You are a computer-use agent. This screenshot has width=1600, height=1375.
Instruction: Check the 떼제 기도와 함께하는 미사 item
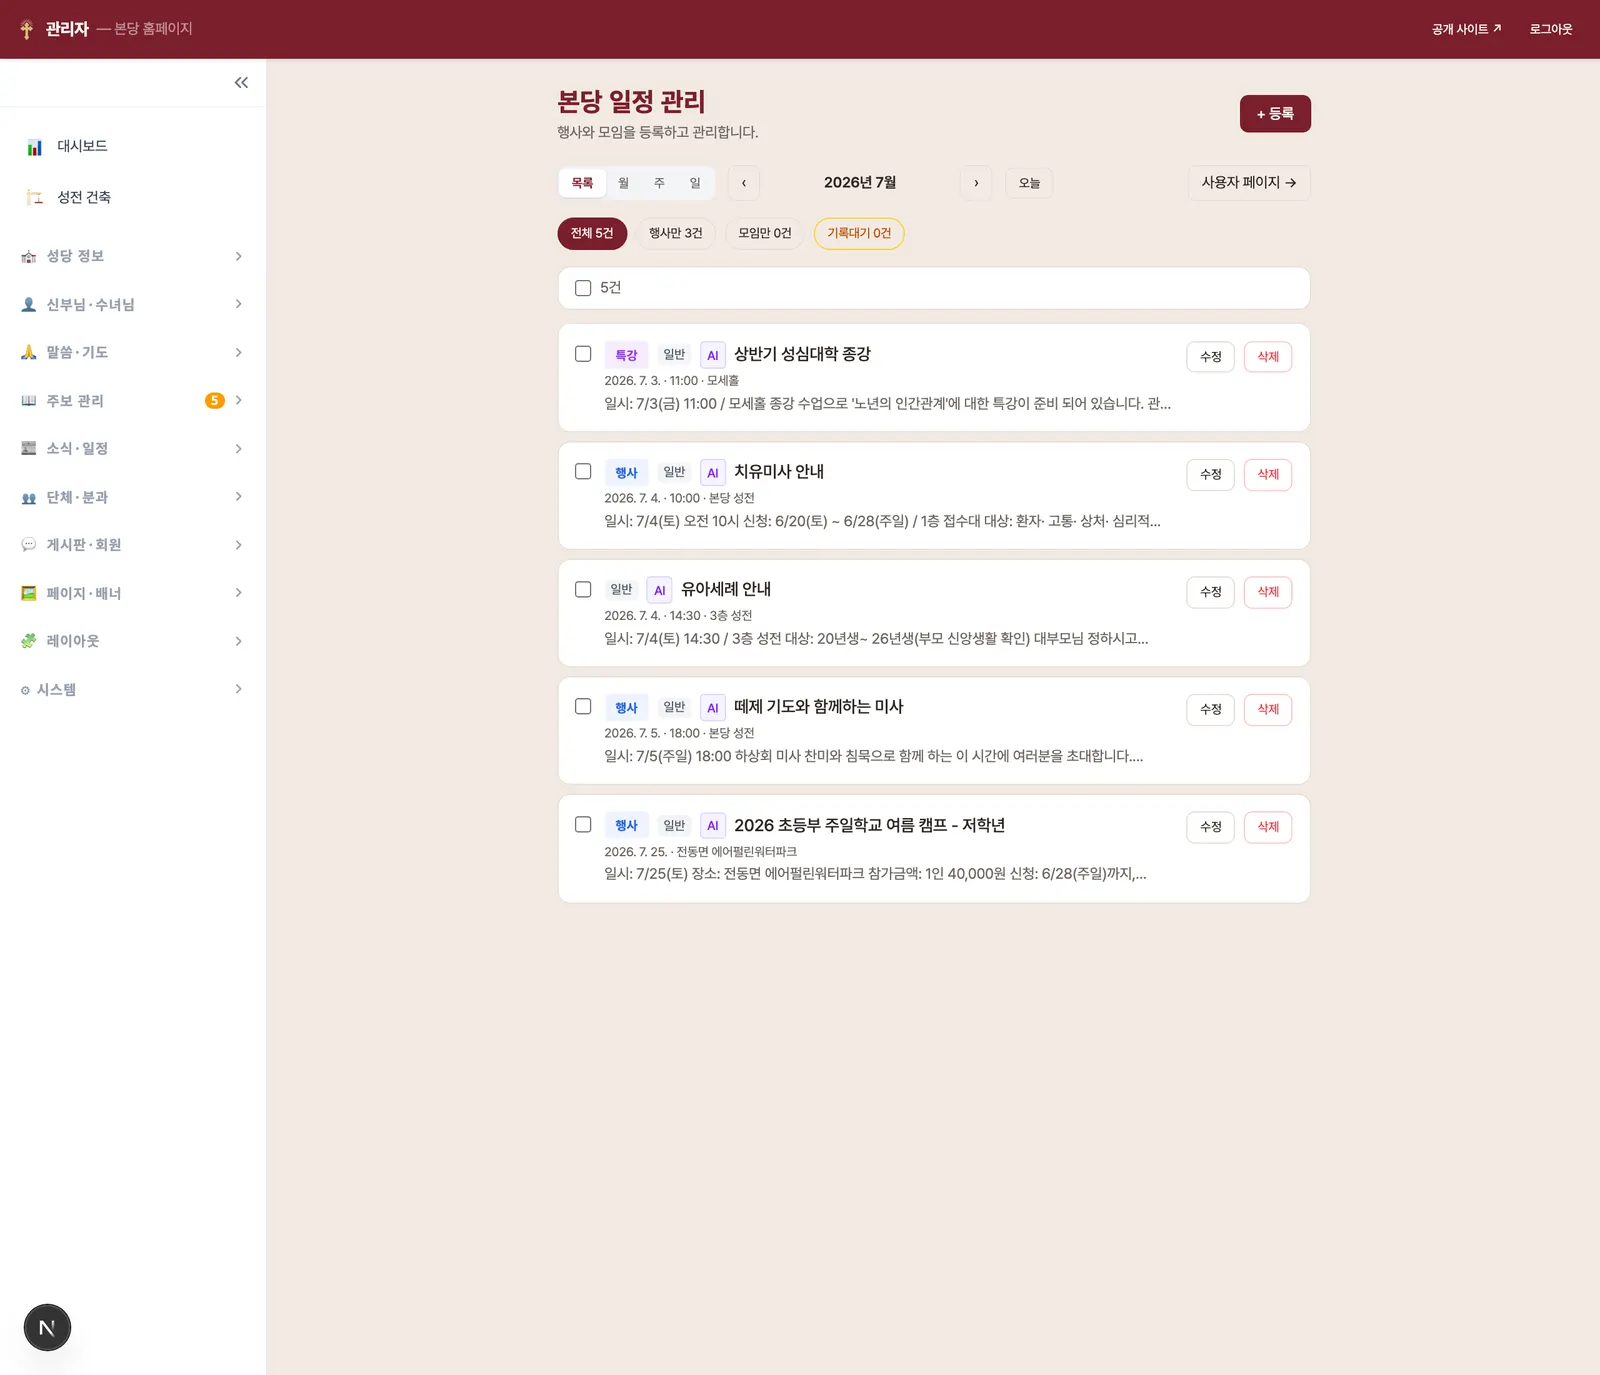pos(583,707)
